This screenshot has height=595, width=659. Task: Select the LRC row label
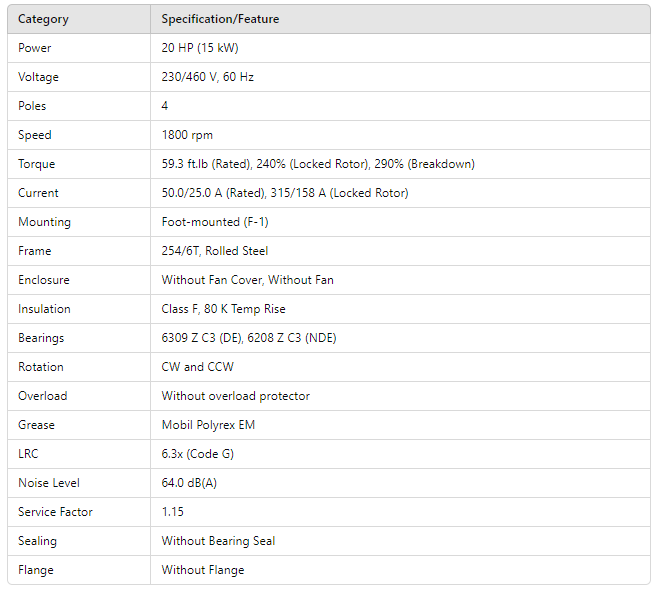coord(30,454)
